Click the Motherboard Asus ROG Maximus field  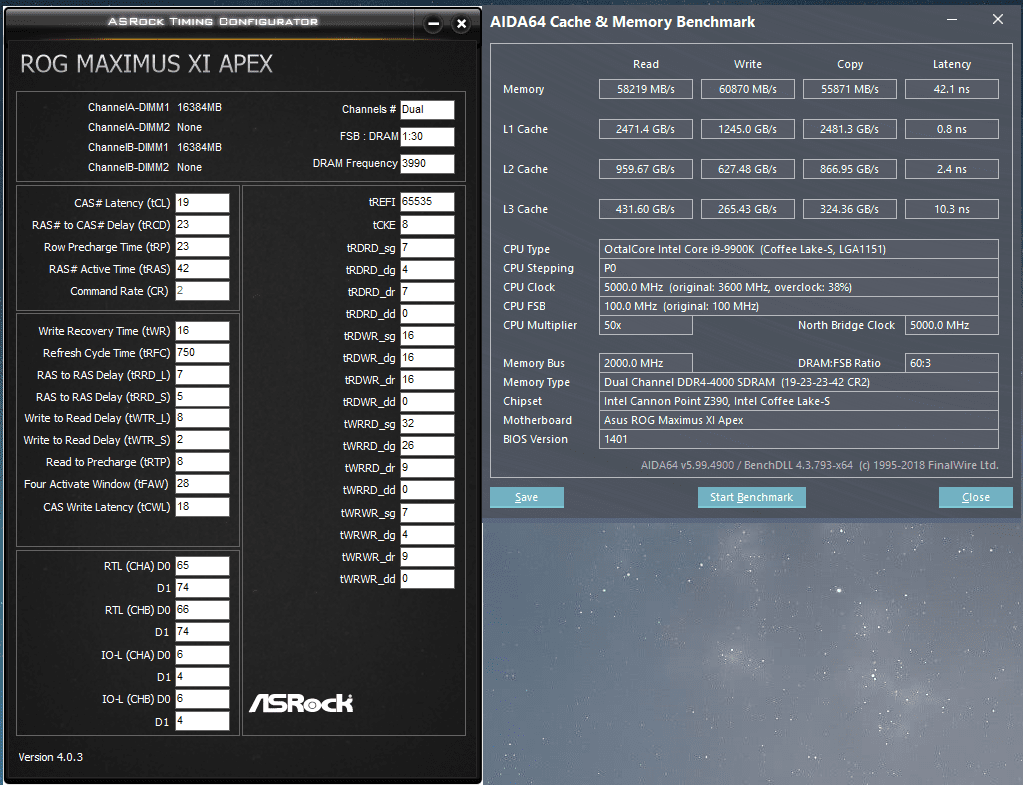(x=799, y=420)
